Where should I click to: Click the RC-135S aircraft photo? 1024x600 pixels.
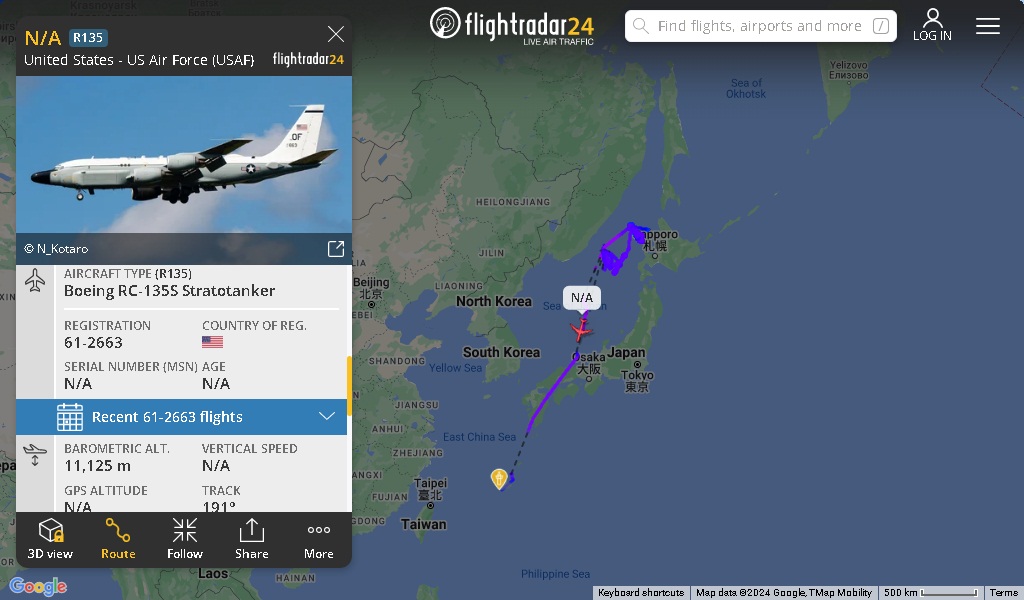coord(184,154)
